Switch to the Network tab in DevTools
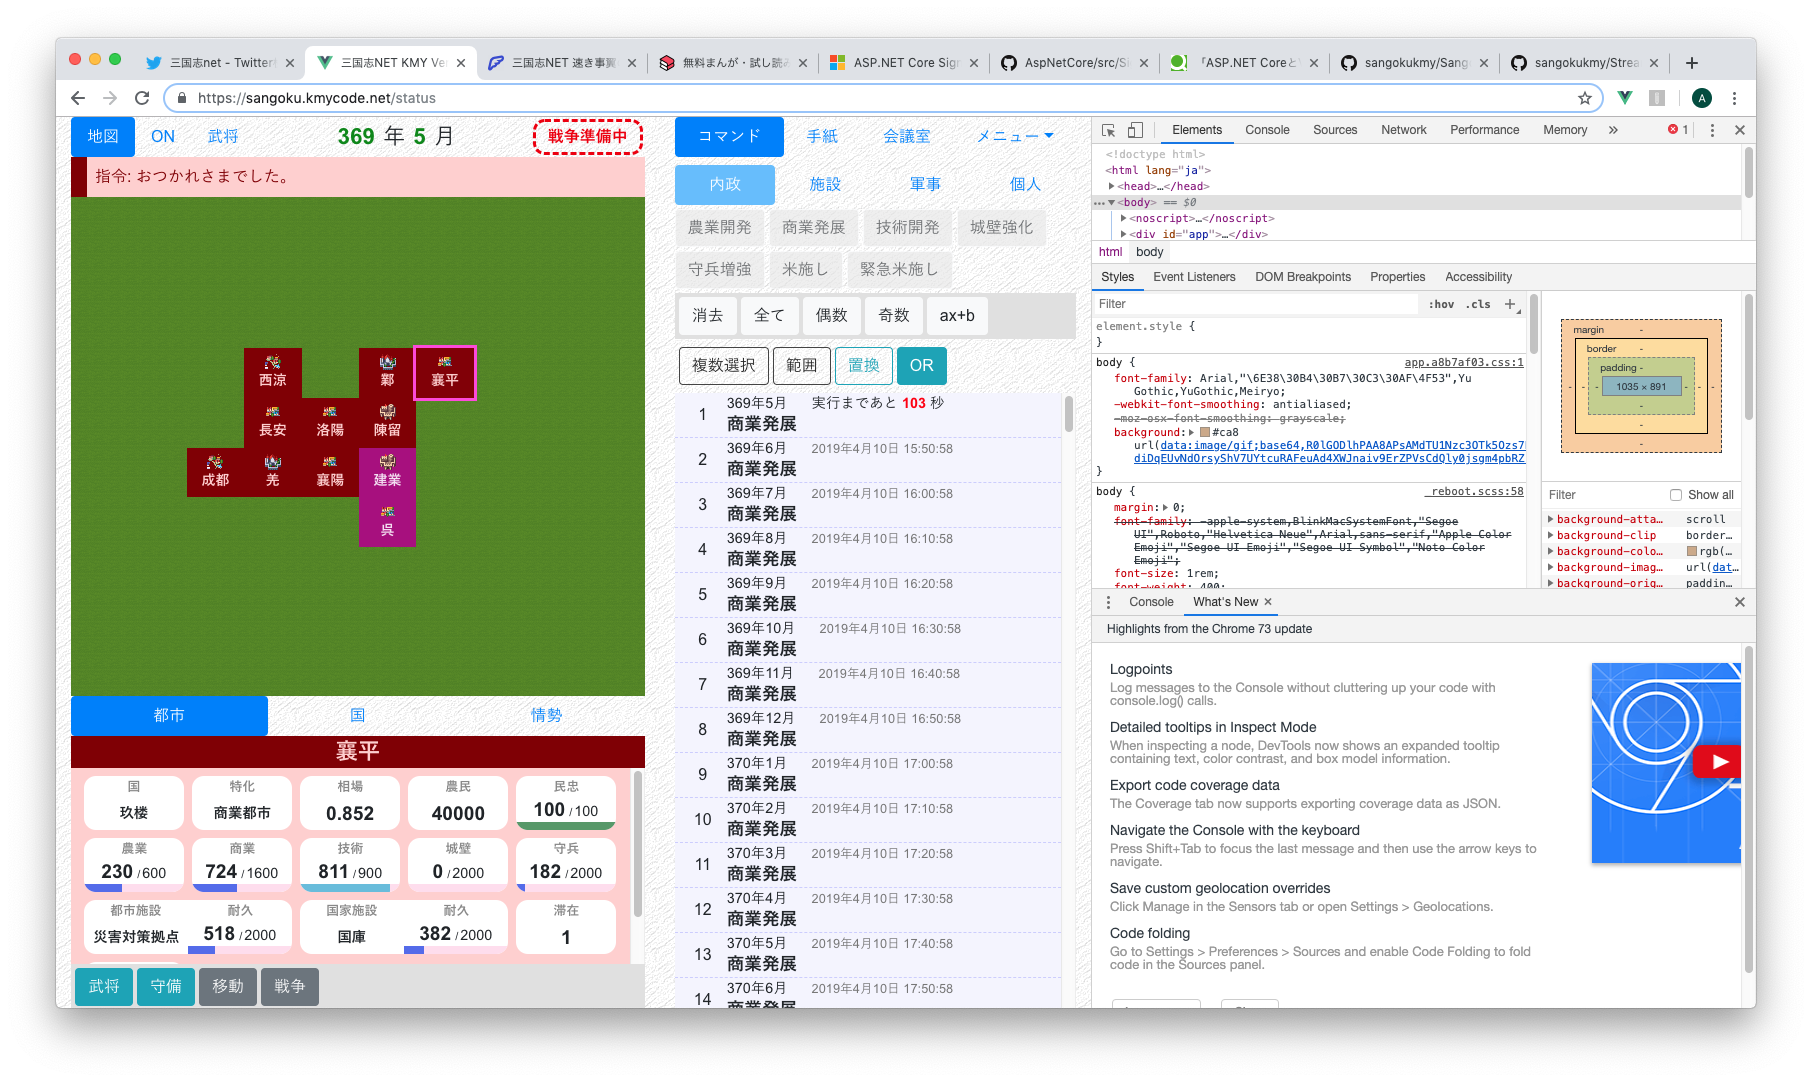Viewport: 1812px width, 1082px height. click(x=1403, y=130)
